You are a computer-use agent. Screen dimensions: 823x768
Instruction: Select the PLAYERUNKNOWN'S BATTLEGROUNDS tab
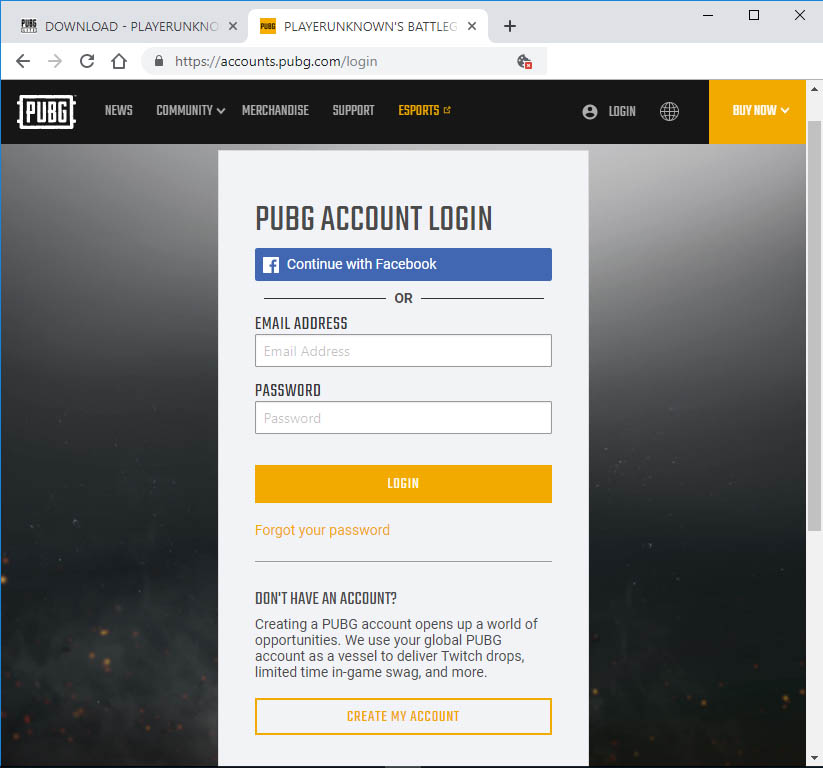click(367, 26)
